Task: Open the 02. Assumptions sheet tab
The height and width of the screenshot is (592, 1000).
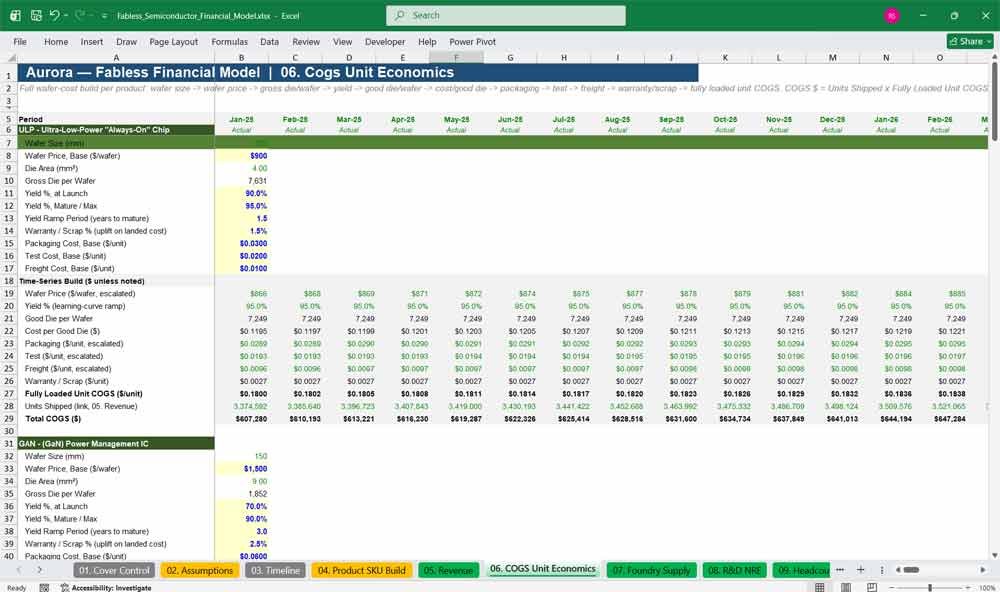Action: pyautogui.click(x=200, y=570)
